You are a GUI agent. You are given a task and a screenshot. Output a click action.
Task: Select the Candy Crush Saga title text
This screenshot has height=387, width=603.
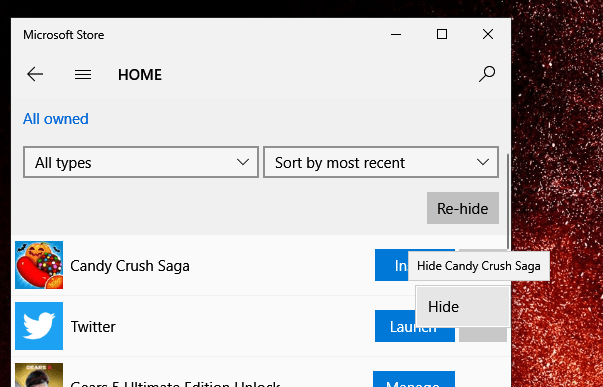[x=130, y=266]
